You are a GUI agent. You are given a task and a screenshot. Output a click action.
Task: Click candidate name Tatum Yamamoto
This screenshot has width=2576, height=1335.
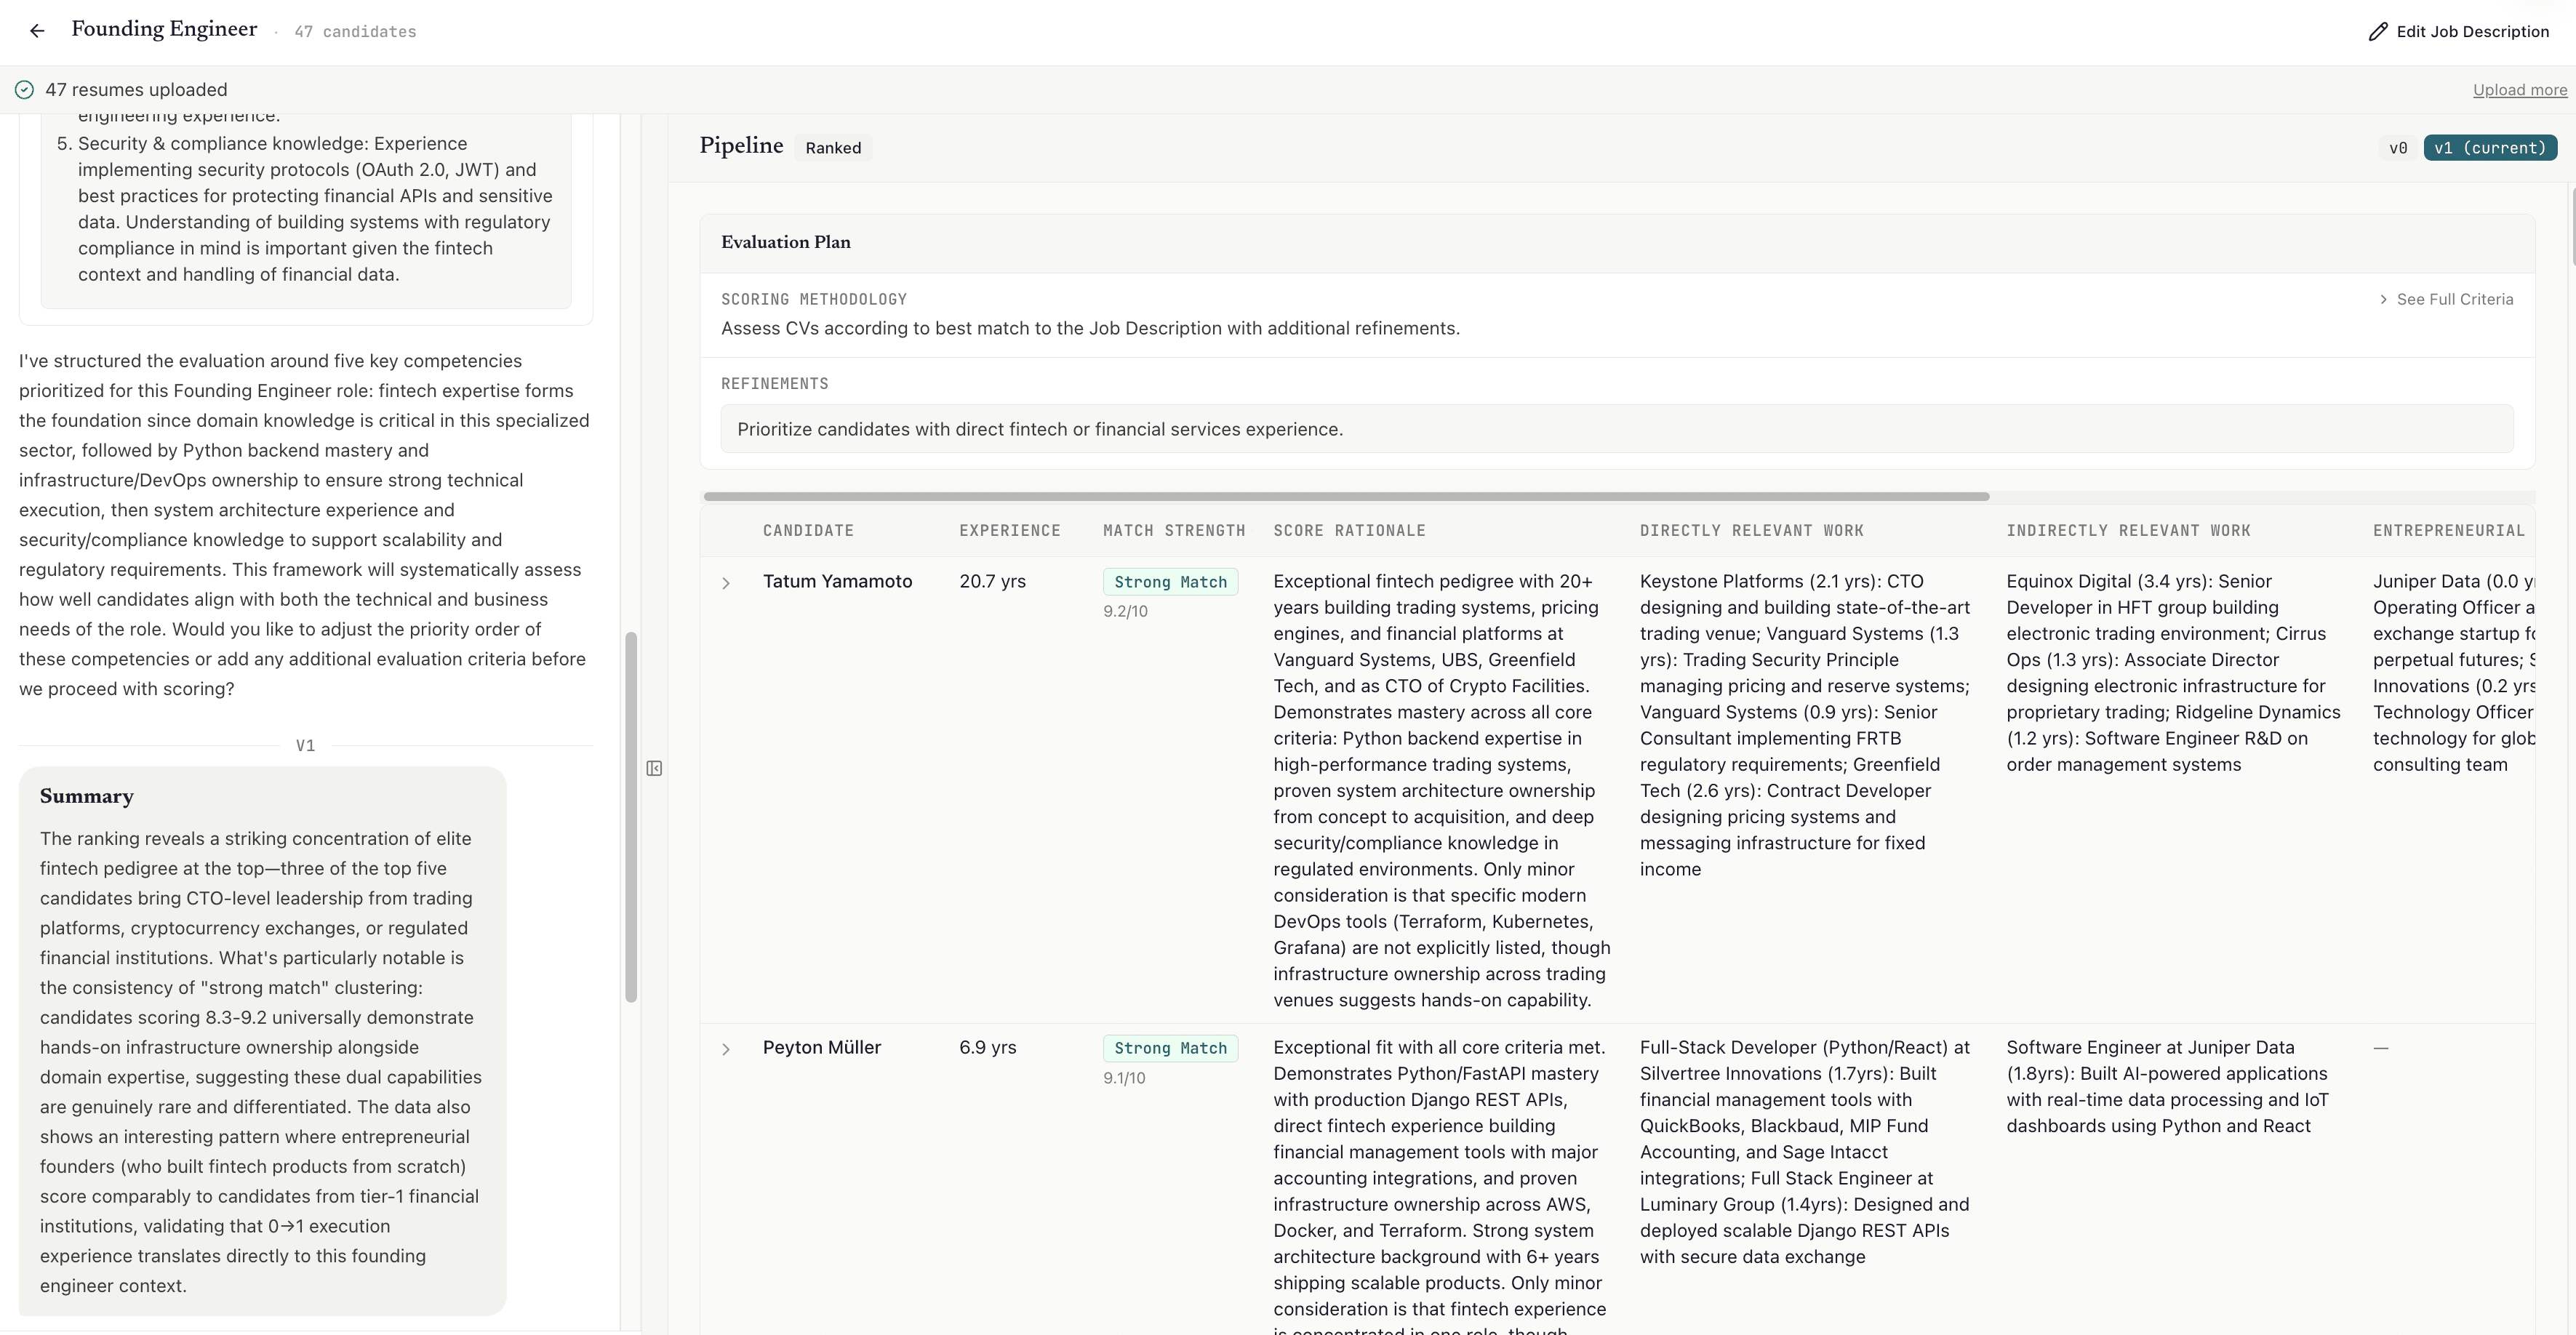(x=837, y=581)
